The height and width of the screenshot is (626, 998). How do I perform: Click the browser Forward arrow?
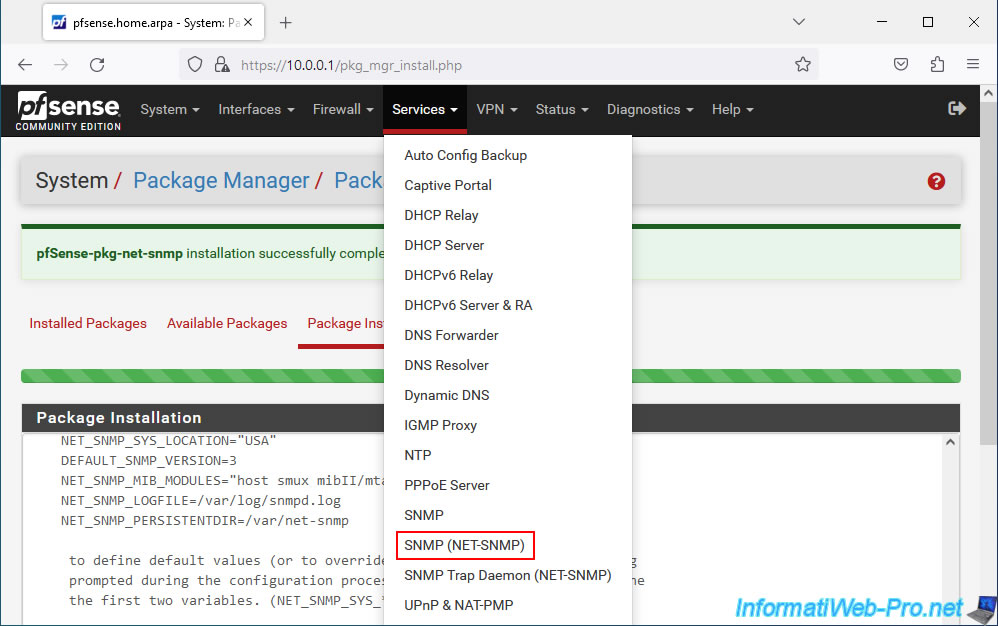click(x=61, y=65)
